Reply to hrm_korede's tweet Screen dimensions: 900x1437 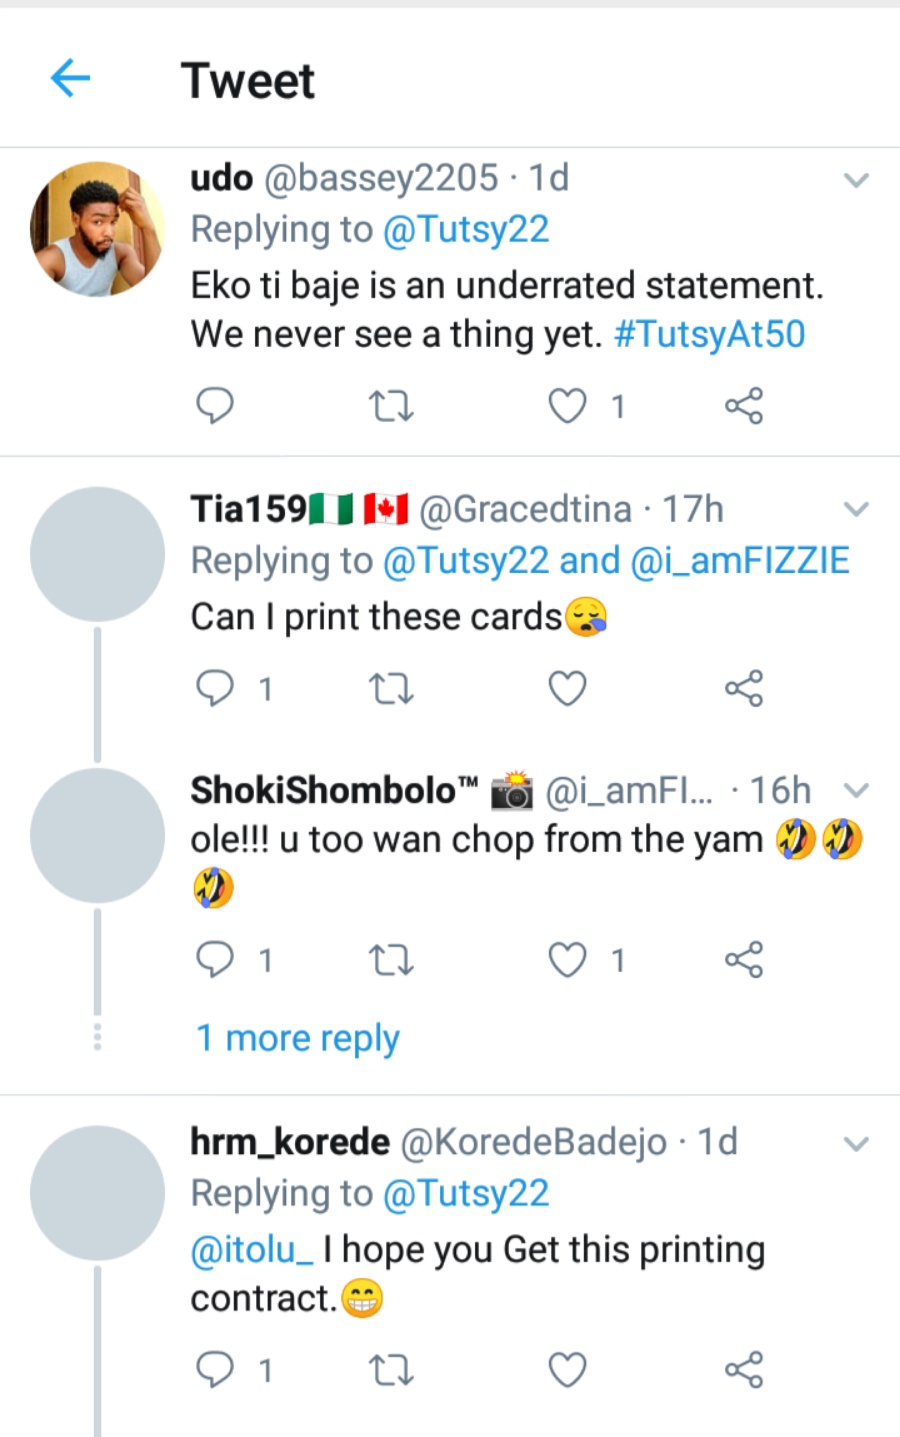[214, 1369]
